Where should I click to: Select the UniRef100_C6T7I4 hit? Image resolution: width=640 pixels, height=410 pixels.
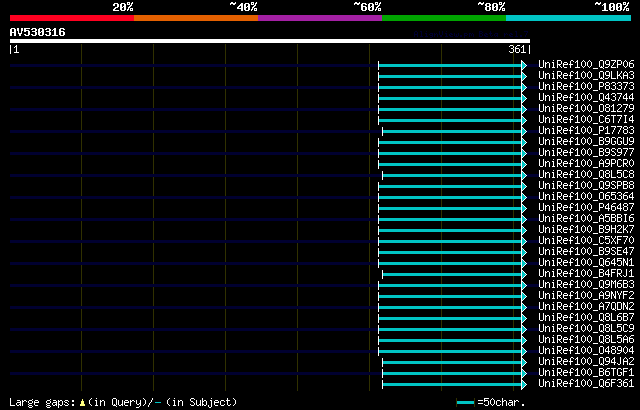coord(586,120)
